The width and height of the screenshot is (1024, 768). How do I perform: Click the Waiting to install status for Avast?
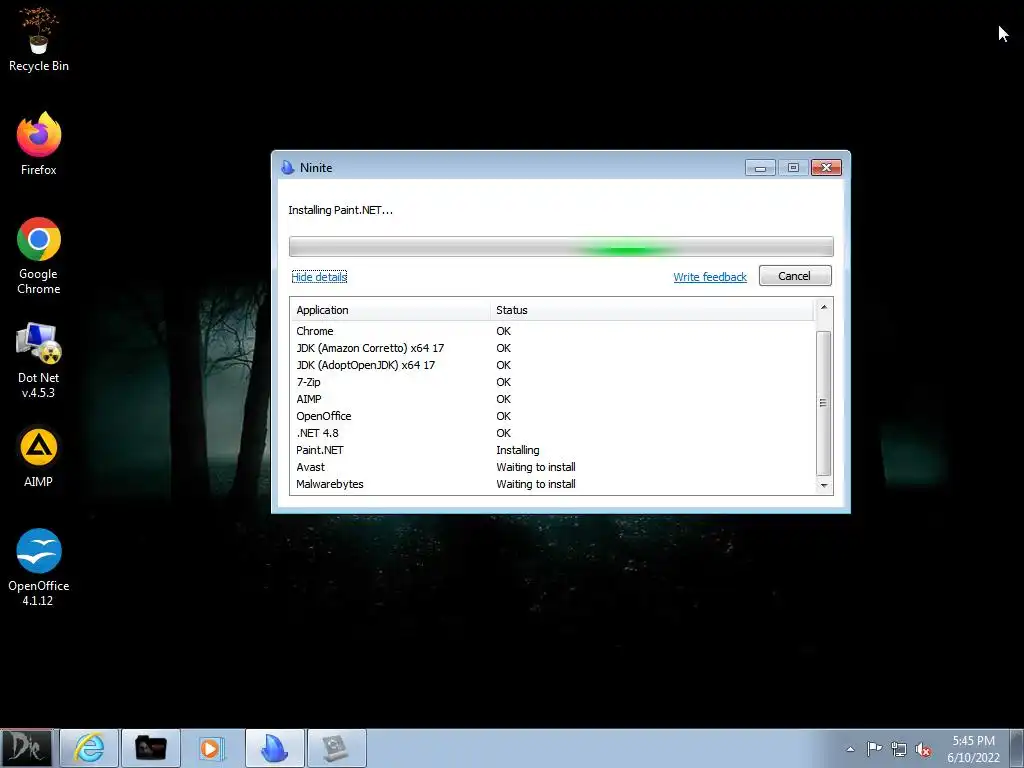click(x=536, y=467)
